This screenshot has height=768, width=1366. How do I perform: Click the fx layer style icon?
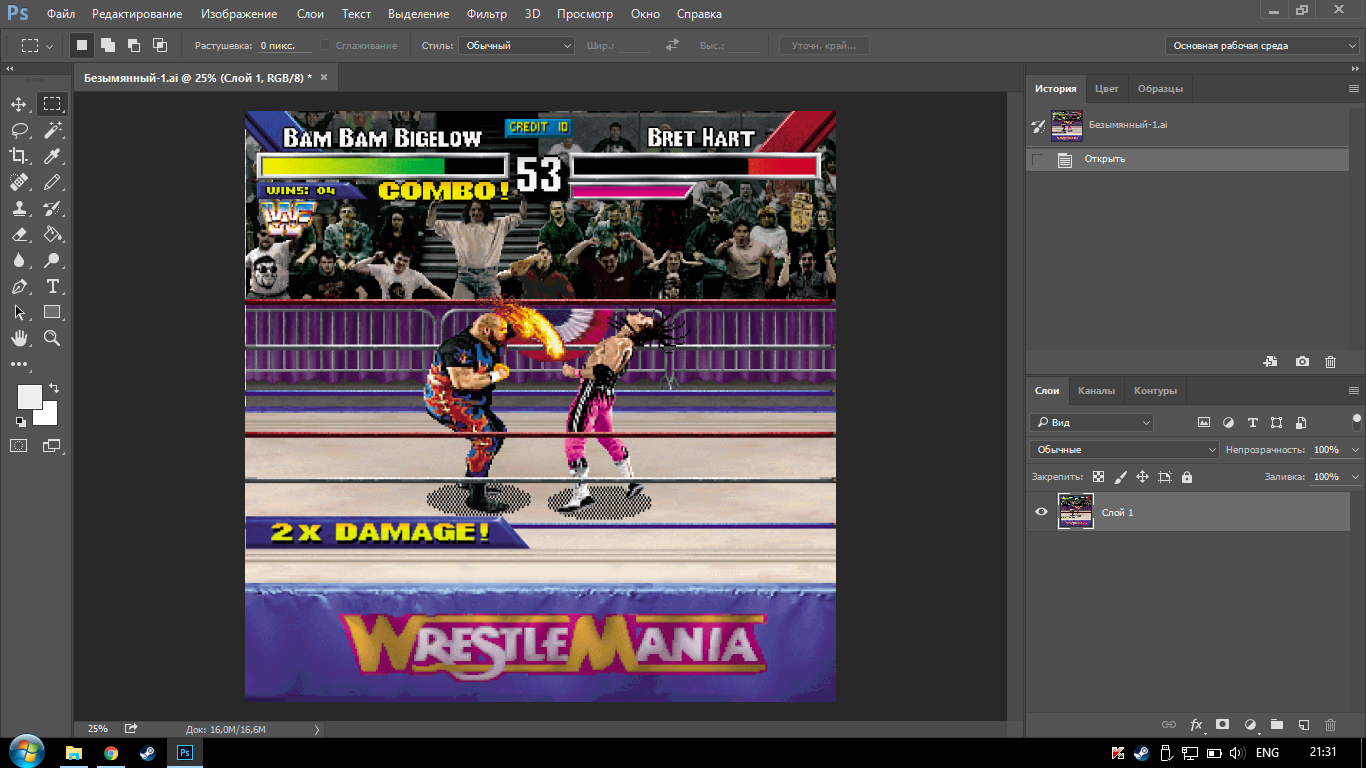tap(1196, 724)
